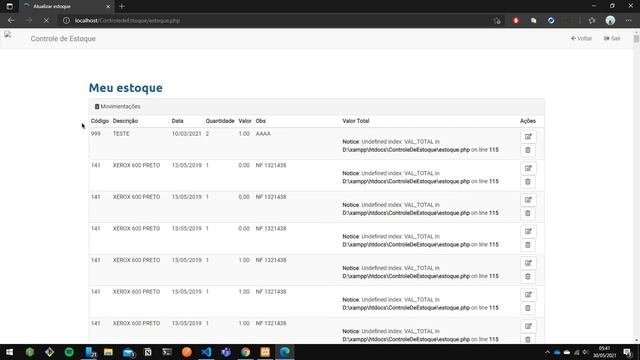The image size is (640, 360).
Task: Open the terminal app on the taskbar
Action: (167, 352)
